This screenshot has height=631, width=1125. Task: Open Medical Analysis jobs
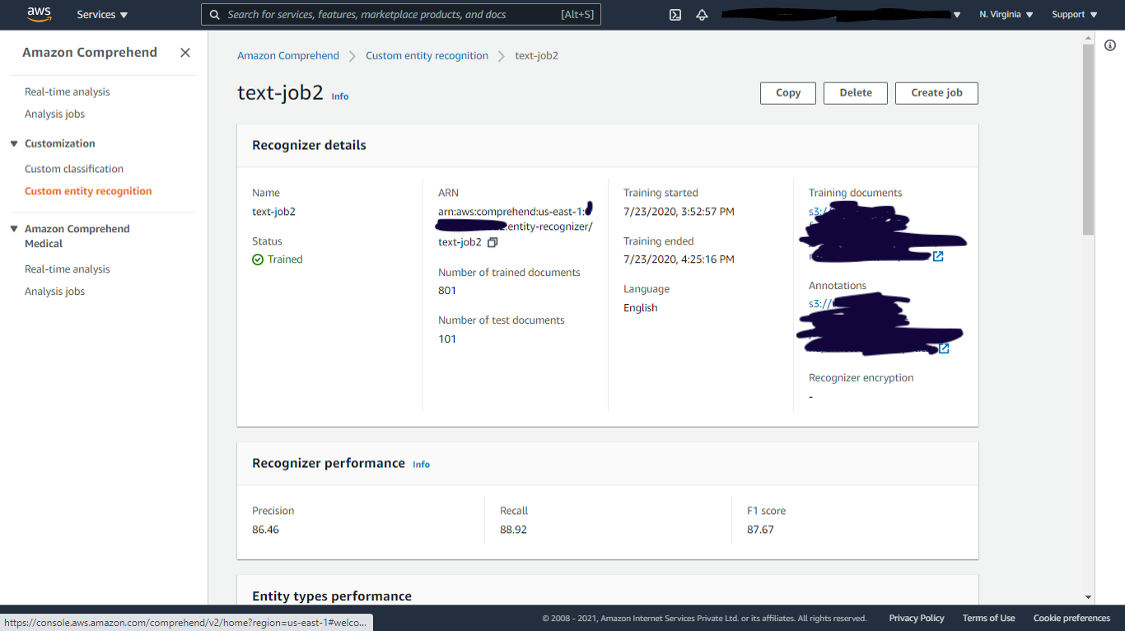point(55,291)
